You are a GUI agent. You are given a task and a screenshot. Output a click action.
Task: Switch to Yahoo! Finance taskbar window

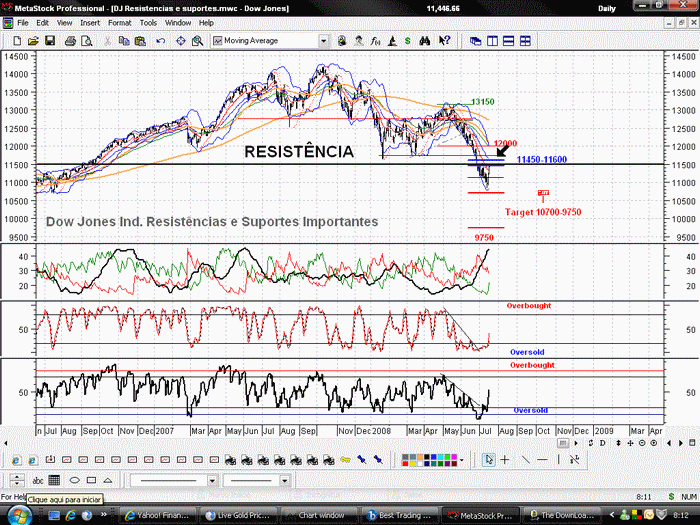pyautogui.click(x=158, y=515)
